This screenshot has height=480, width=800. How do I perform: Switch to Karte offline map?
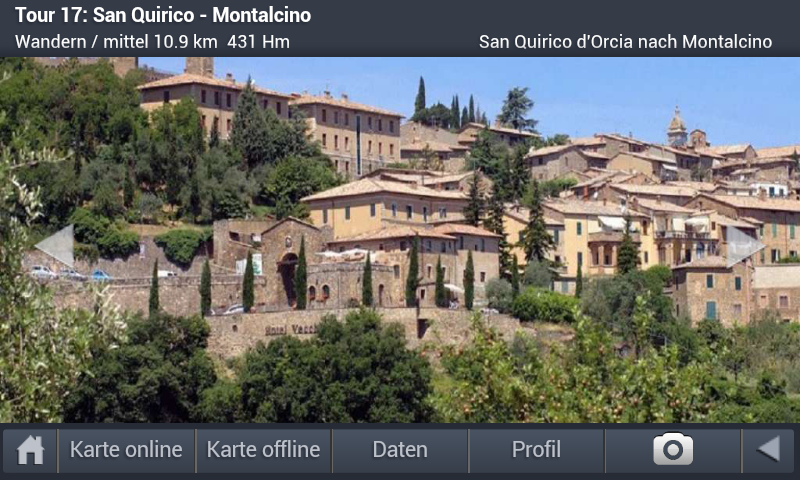263,450
